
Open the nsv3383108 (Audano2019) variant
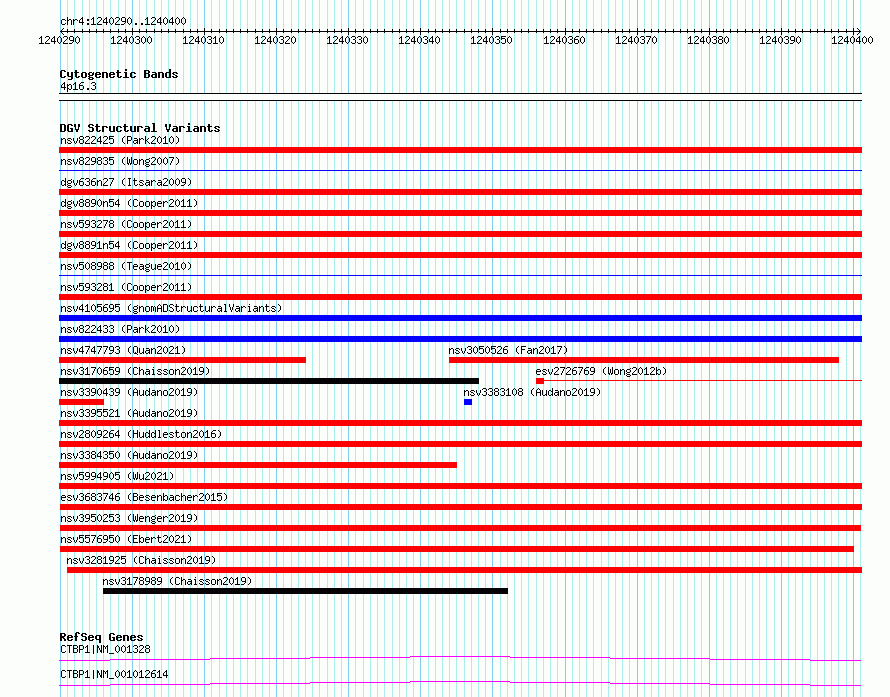click(x=532, y=392)
